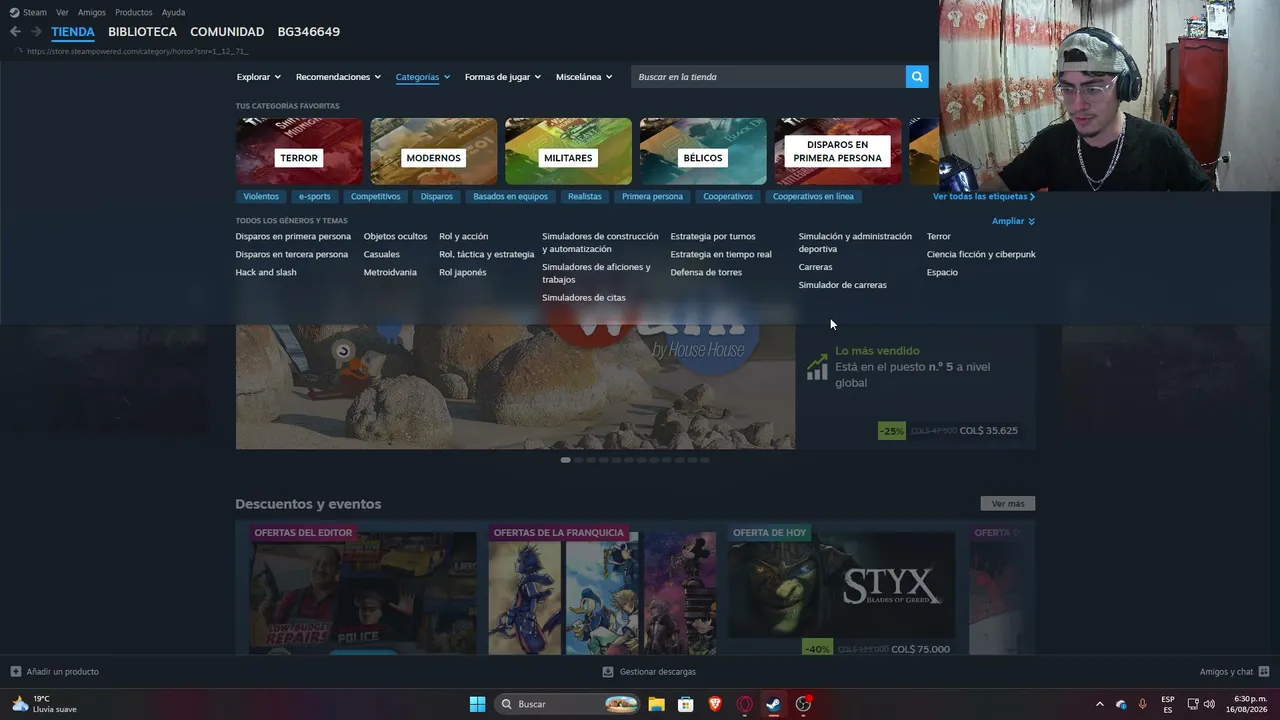Open the Ayuda menu

click(173, 12)
